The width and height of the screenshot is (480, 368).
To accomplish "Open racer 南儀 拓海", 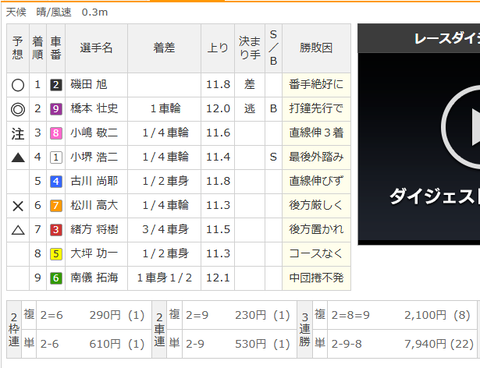I will pyautogui.click(x=94, y=278).
